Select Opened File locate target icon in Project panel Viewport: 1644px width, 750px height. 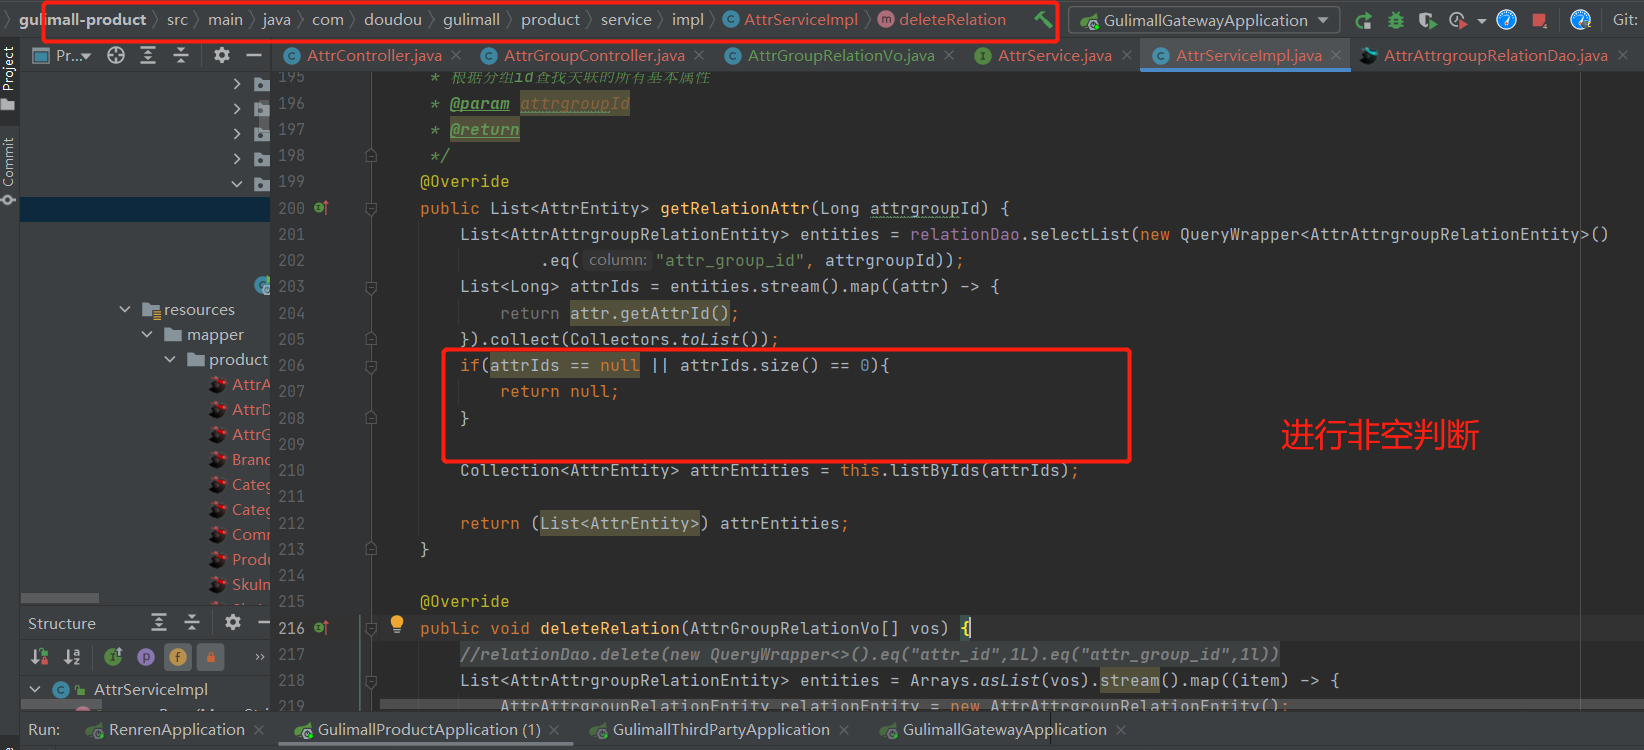click(x=116, y=56)
